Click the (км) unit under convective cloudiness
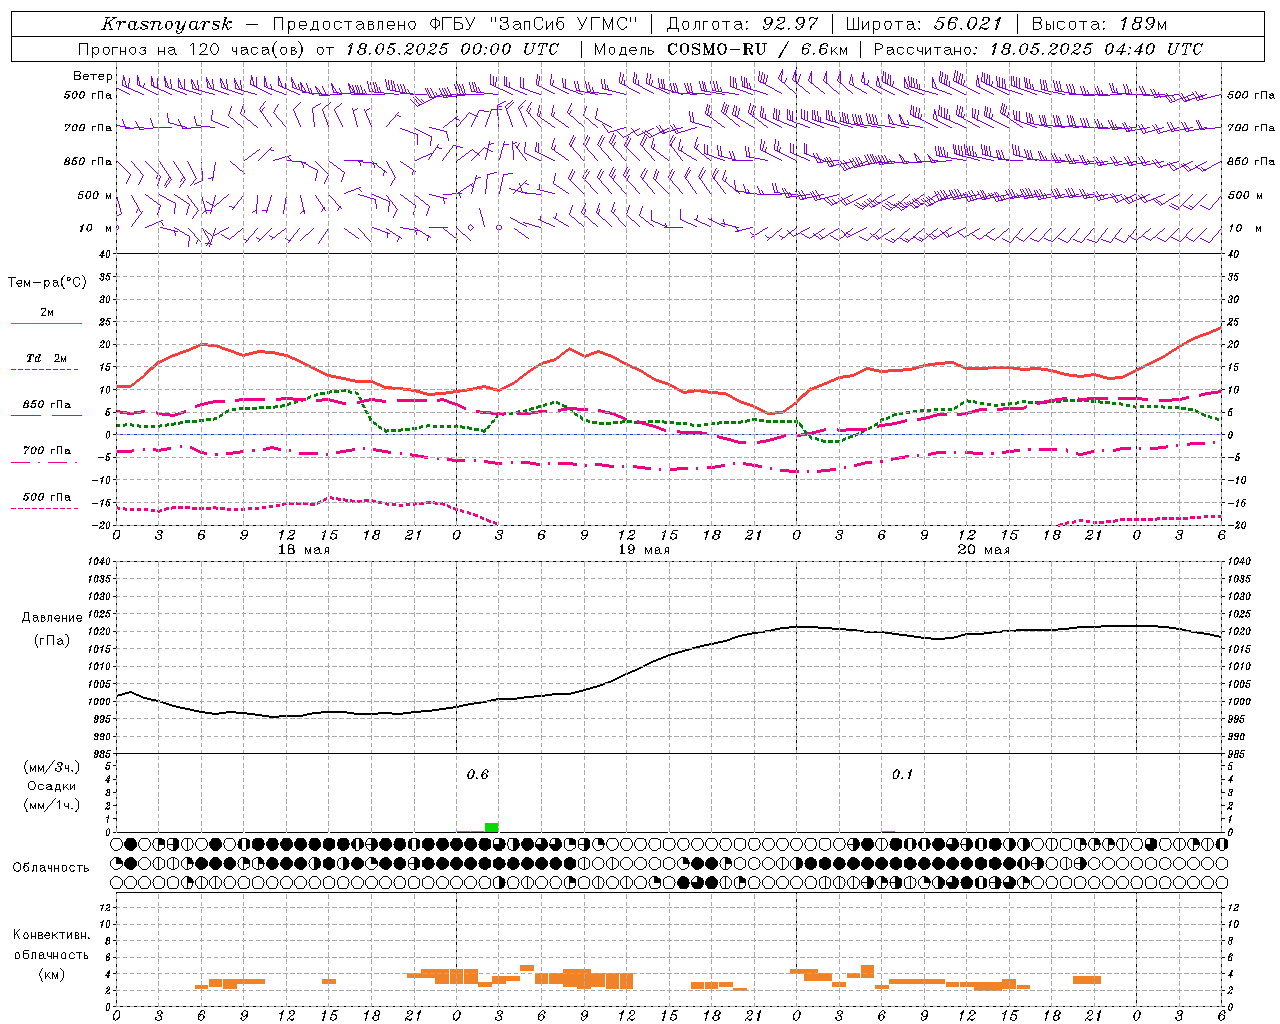This screenshot has height=1024, width=1280. click(x=52, y=974)
